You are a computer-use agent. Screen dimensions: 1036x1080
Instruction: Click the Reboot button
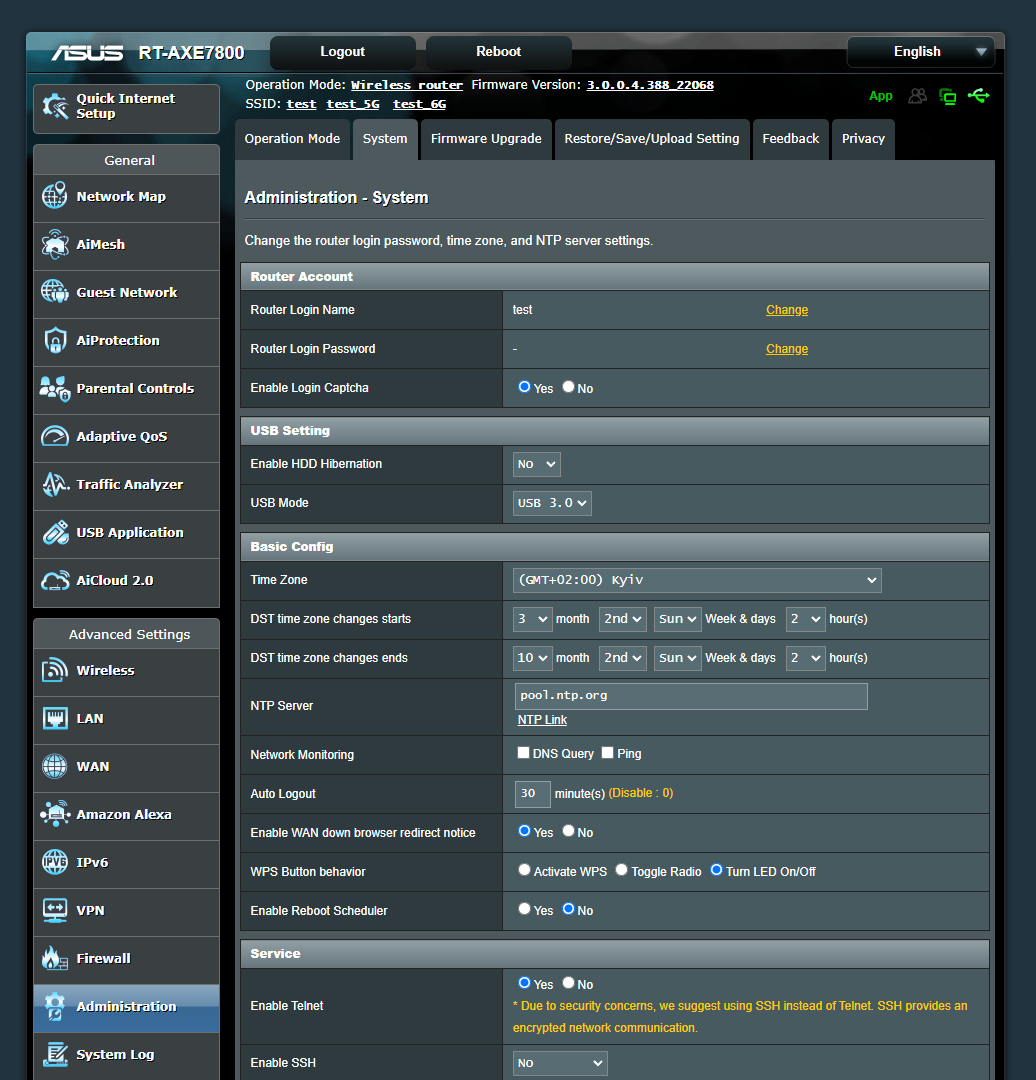click(x=499, y=52)
